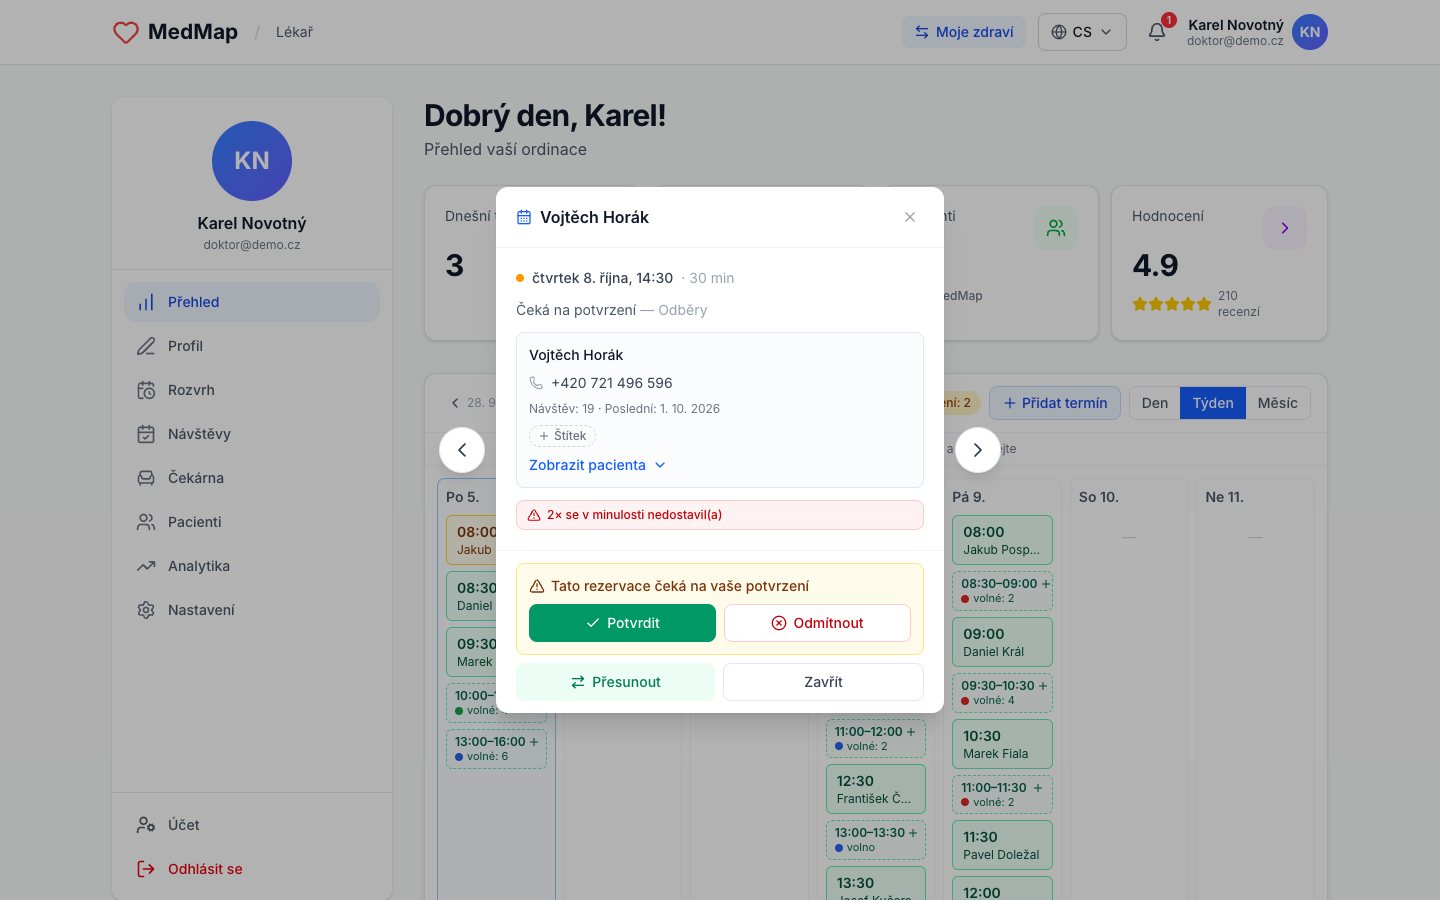The width and height of the screenshot is (1440, 900).
Task: Add the 13:00–13:30 free slot
Action: pos(913,833)
